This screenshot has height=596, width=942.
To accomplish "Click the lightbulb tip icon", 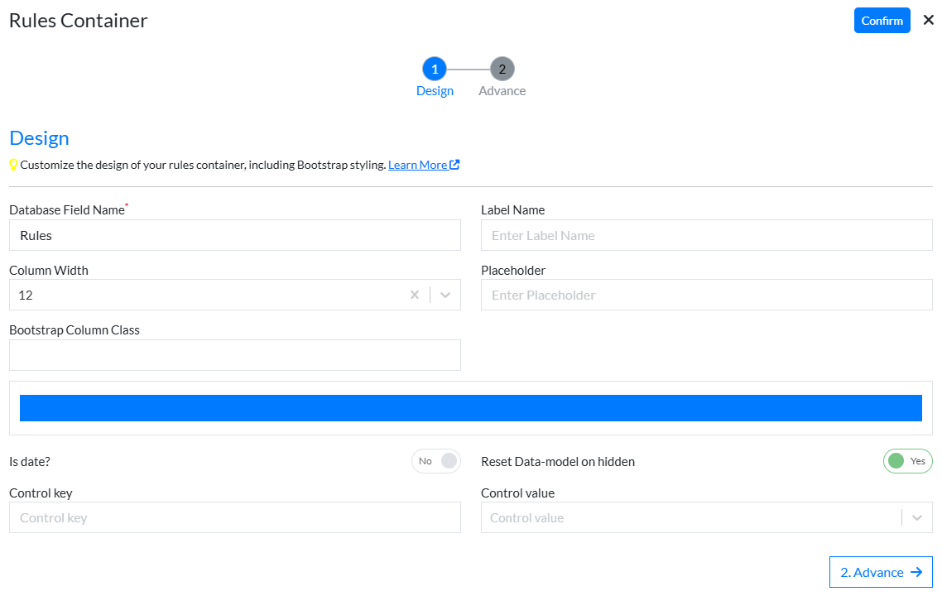I will click(x=14, y=165).
